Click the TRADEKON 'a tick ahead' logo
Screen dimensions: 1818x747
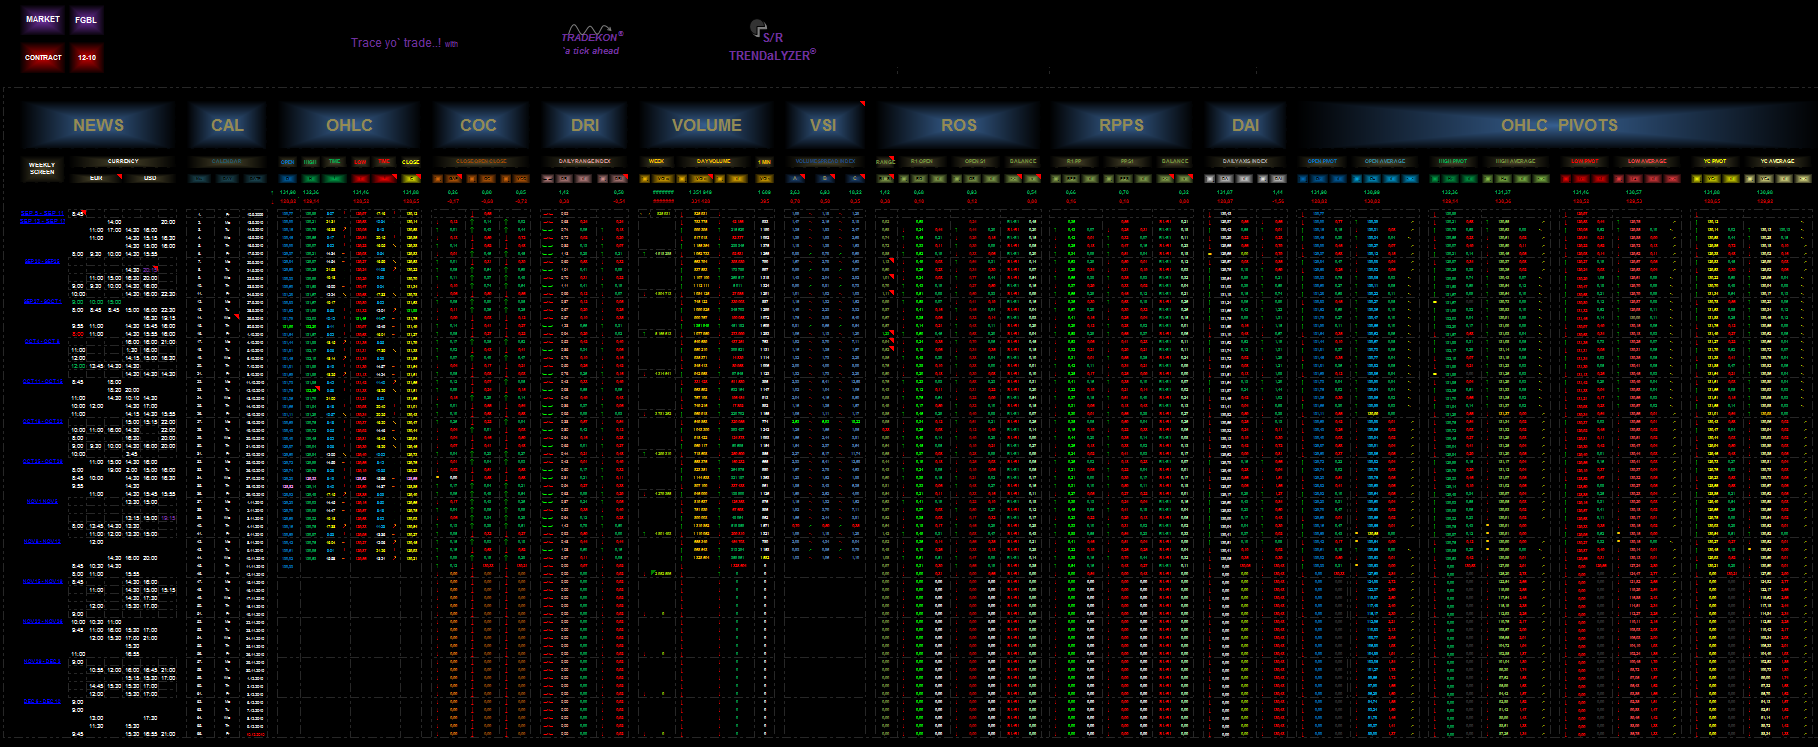[592, 40]
